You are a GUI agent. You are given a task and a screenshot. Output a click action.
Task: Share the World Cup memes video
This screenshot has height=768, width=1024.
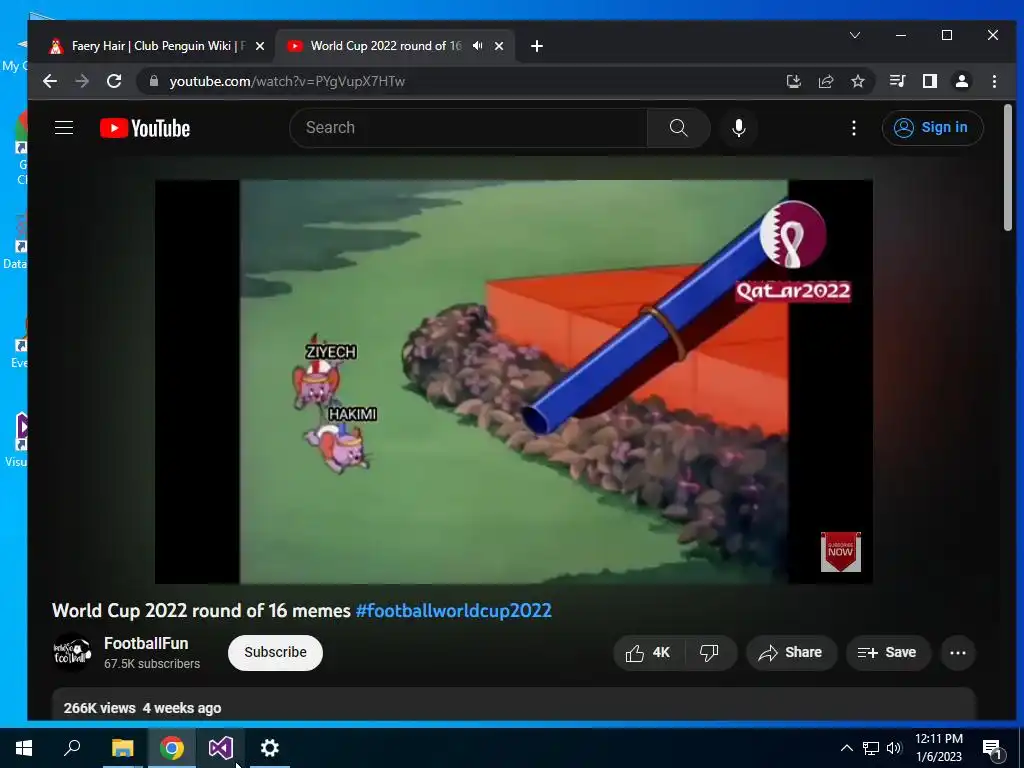click(791, 652)
